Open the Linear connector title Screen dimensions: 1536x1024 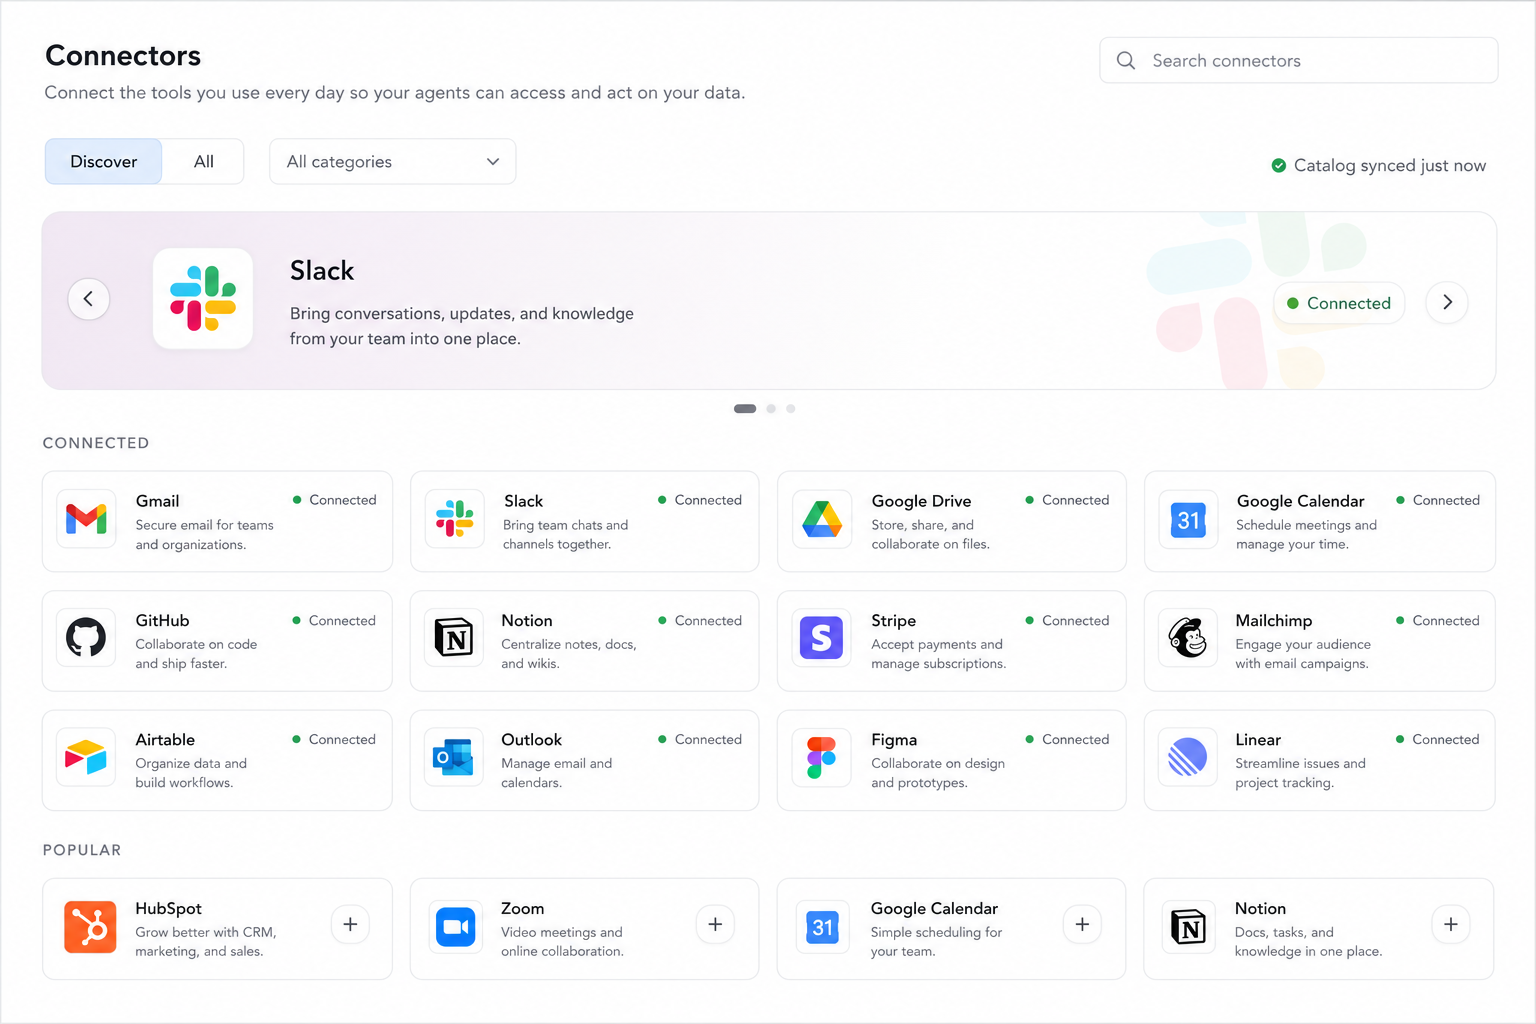click(1258, 739)
